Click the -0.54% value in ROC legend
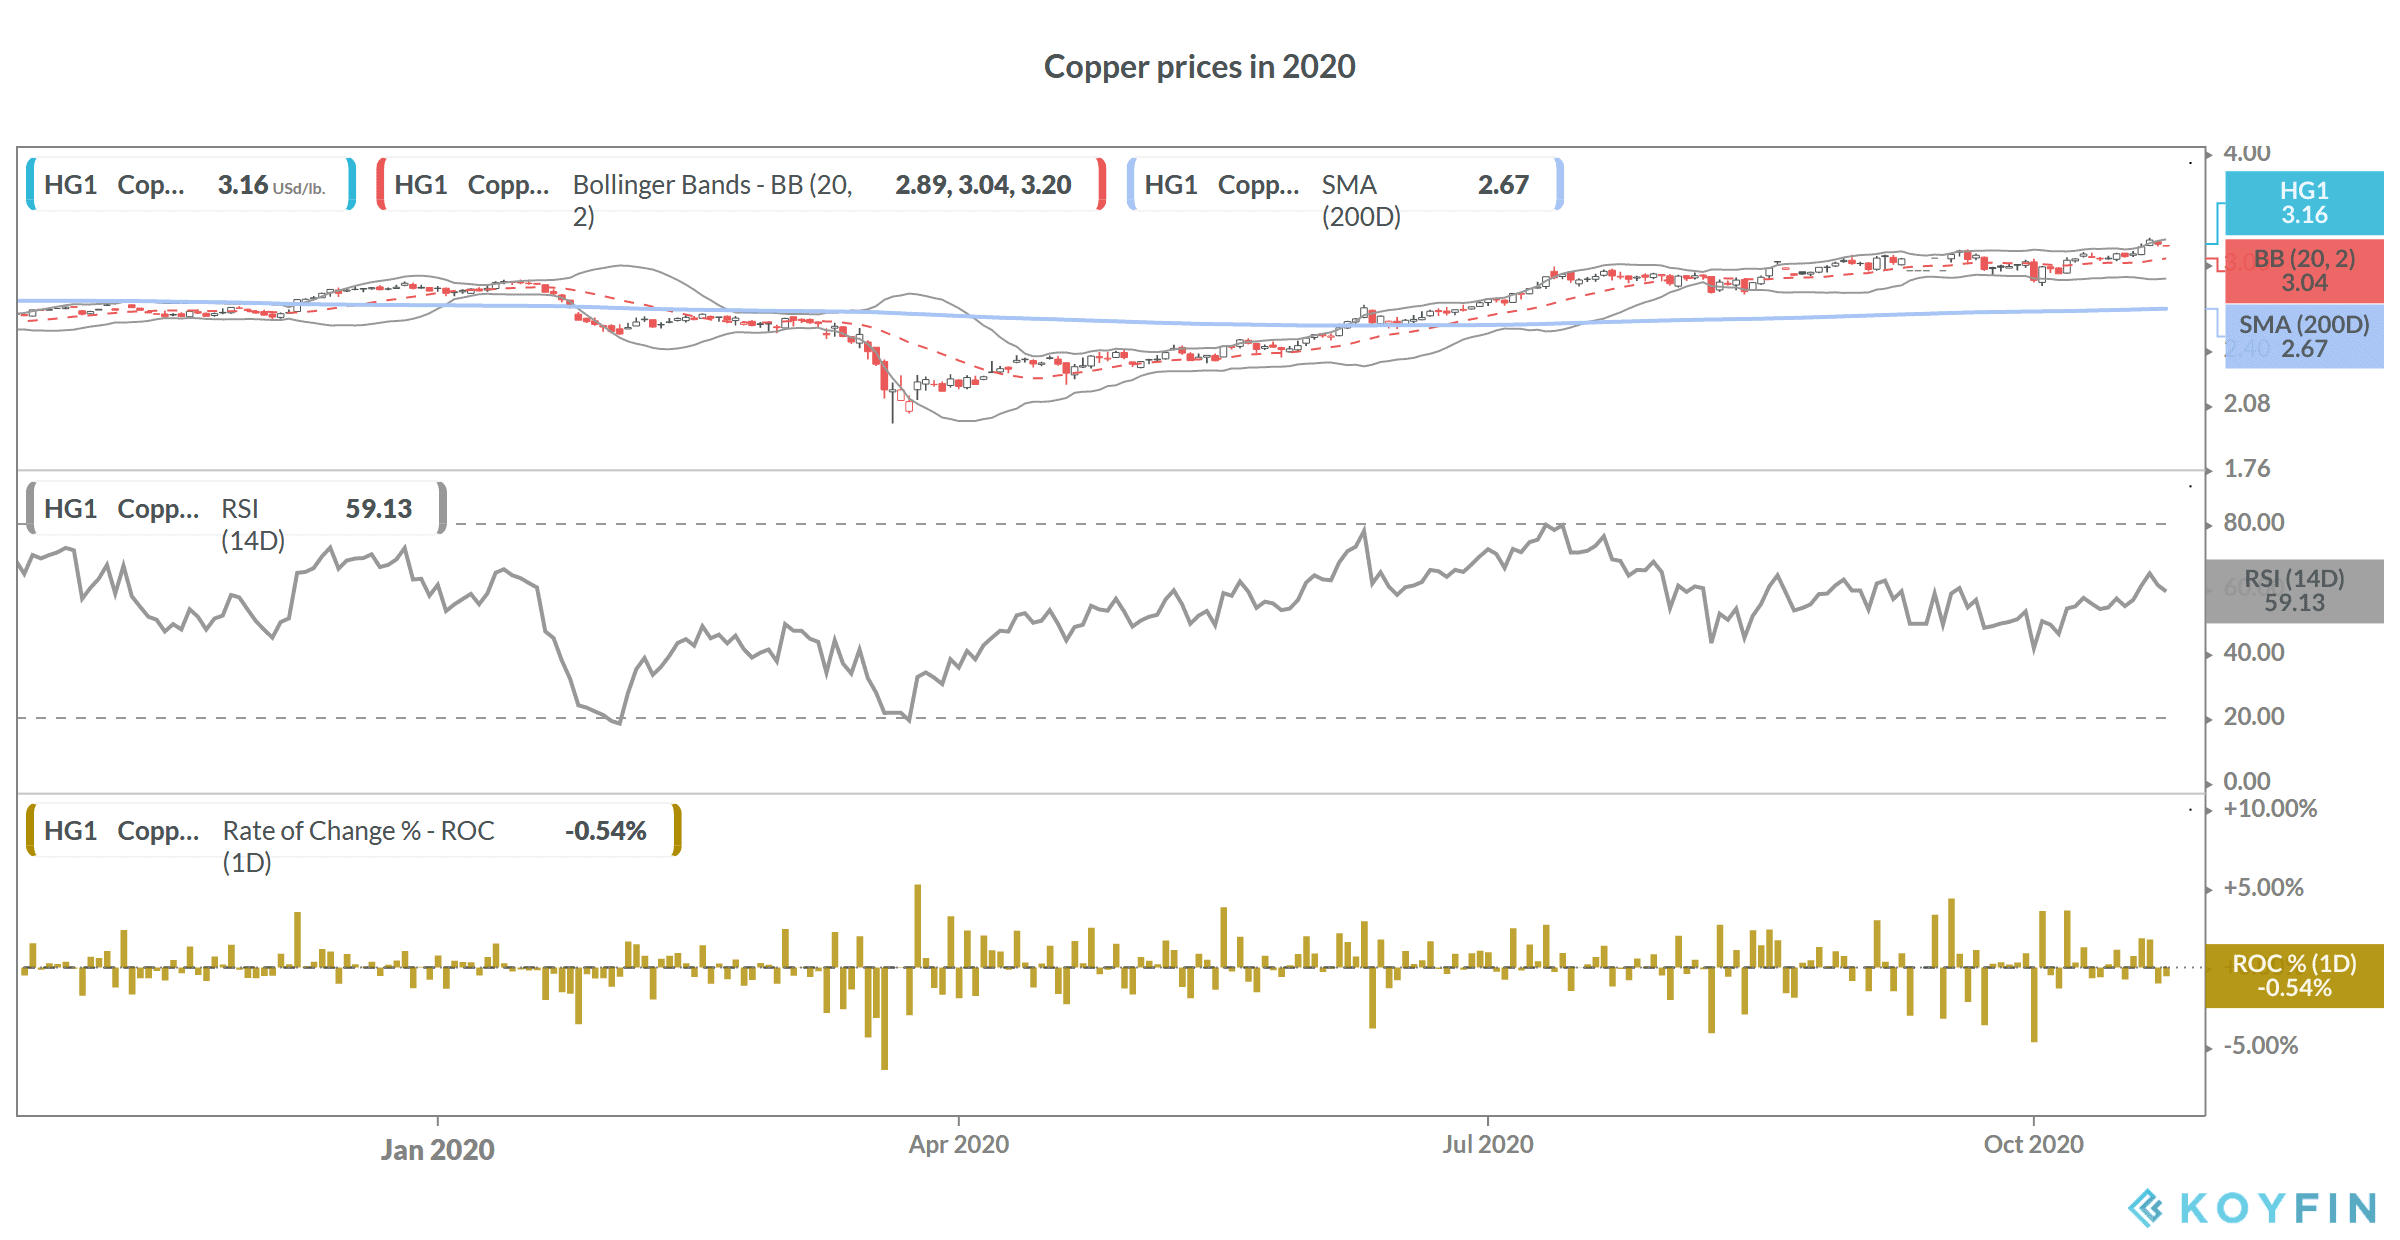 (x=605, y=831)
